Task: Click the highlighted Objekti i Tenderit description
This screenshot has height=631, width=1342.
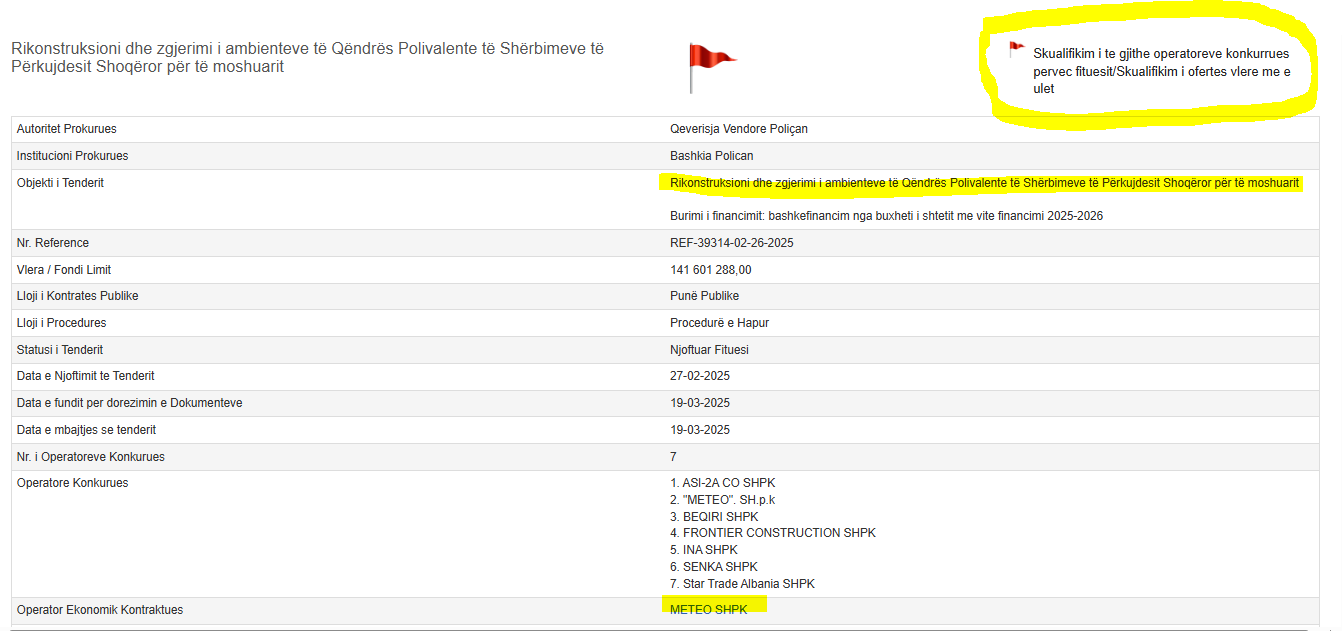Action: [x=984, y=183]
